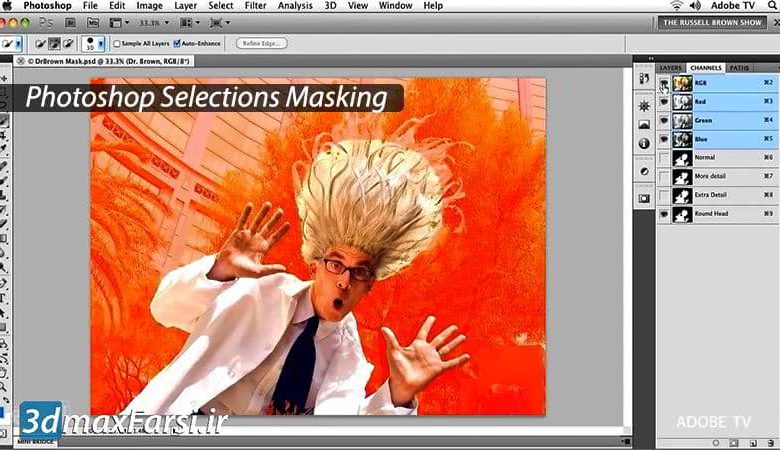Viewport: 780px width, 450px height.
Task: Select the 'Extra Detail' channel name
Action: [x=710, y=195]
